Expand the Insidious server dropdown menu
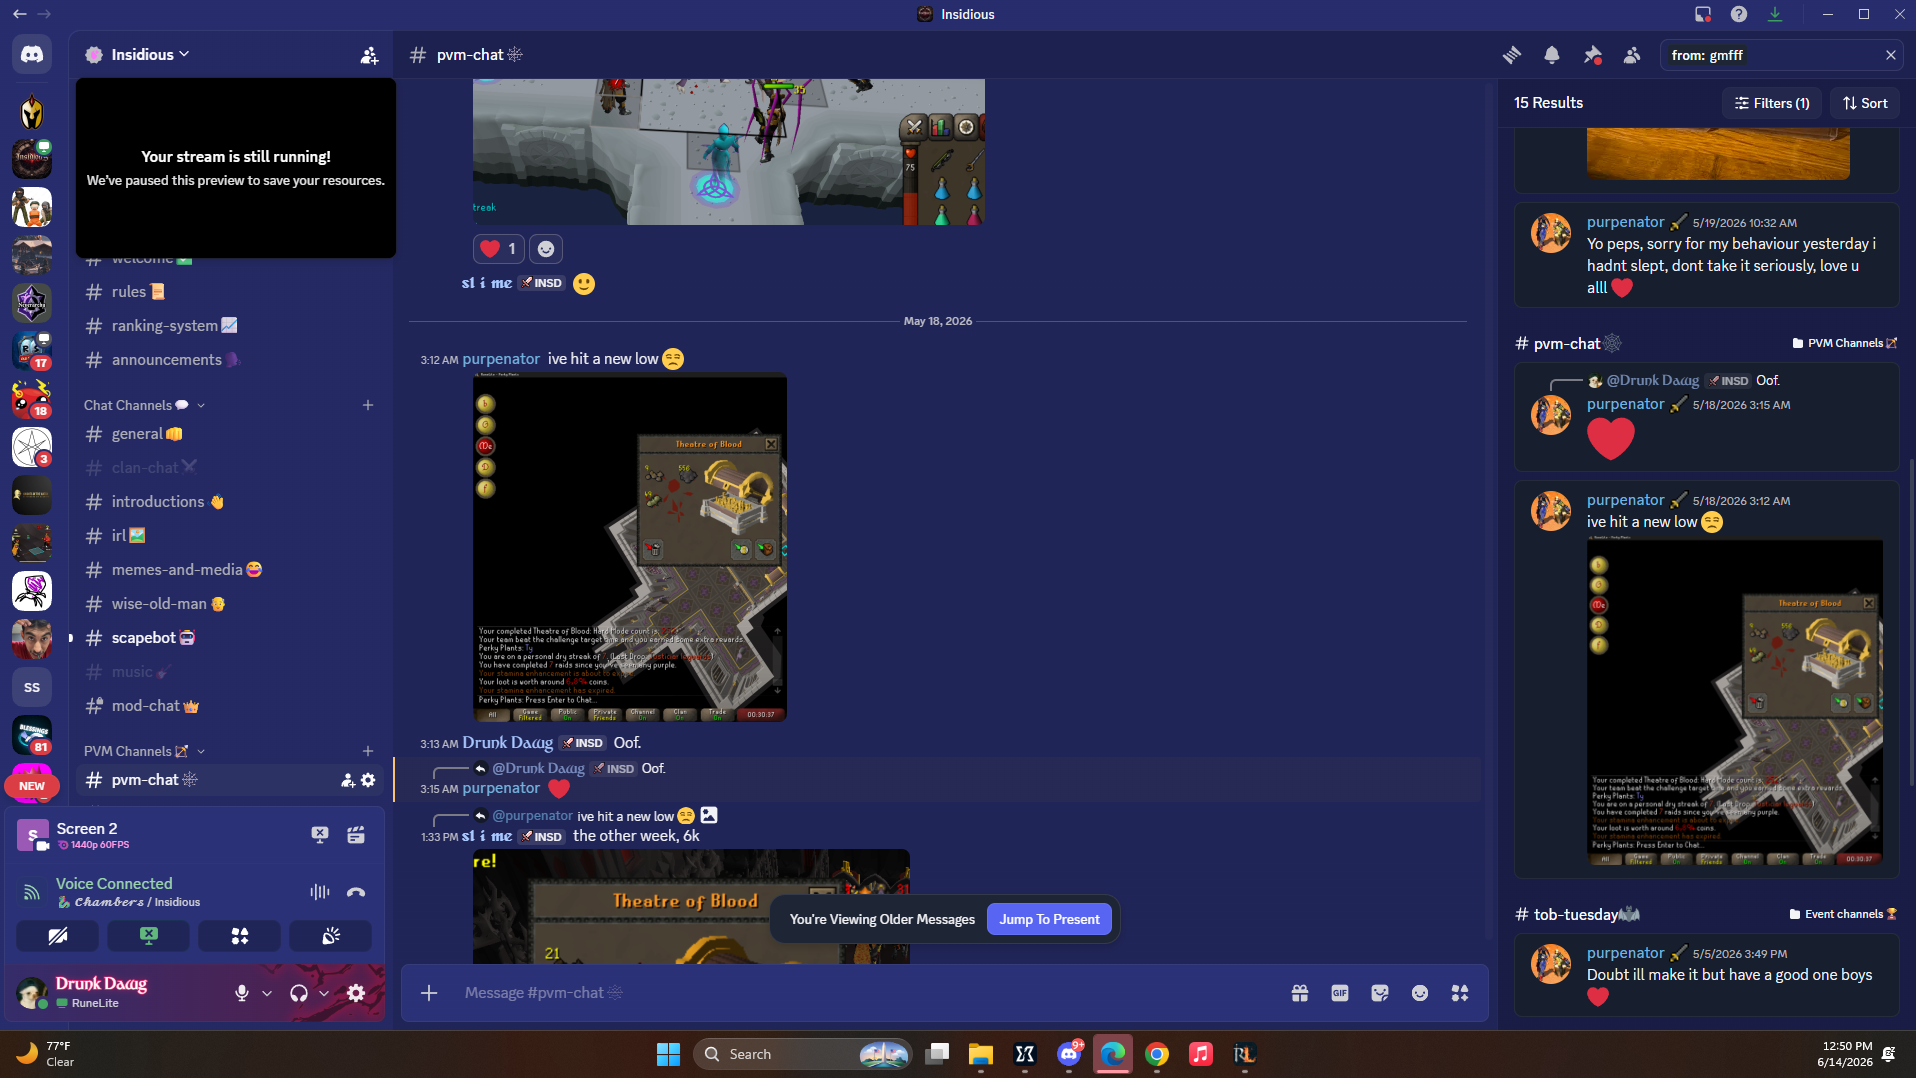This screenshot has height=1078, width=1916. point(150,55)
